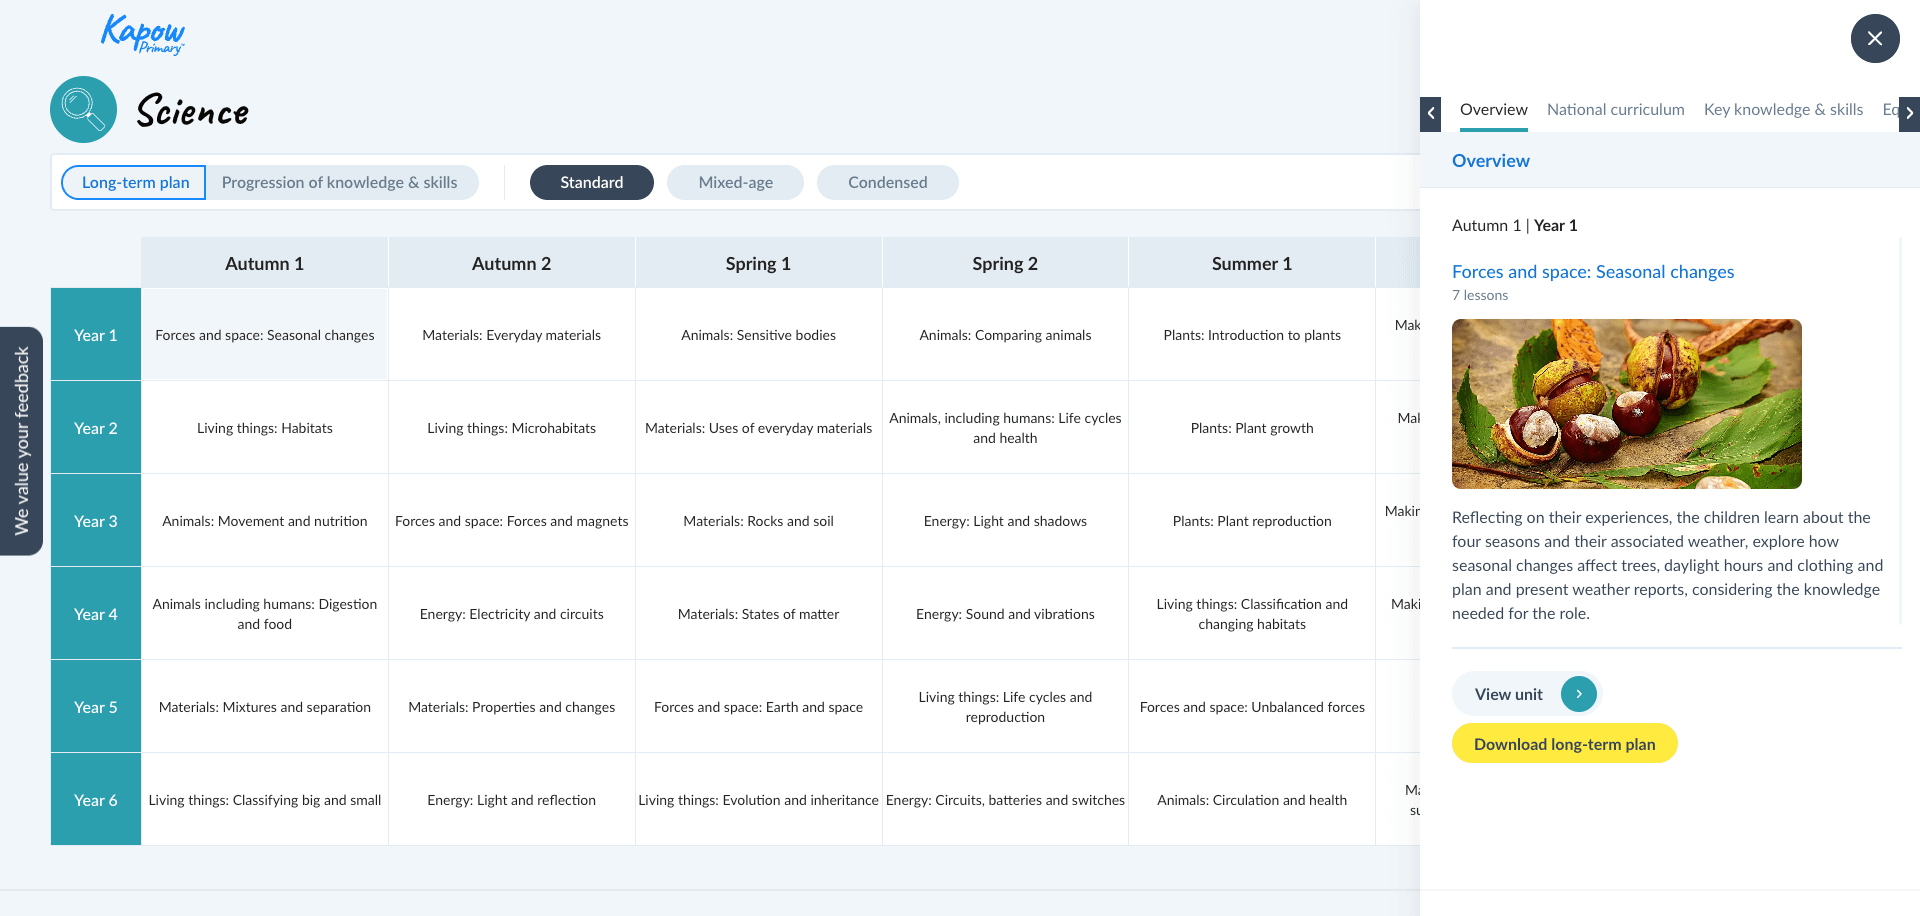This screenshot has height=916, width=1920.
Task: Open the 'We value your feedback' side tab
Action: point(21,441)
